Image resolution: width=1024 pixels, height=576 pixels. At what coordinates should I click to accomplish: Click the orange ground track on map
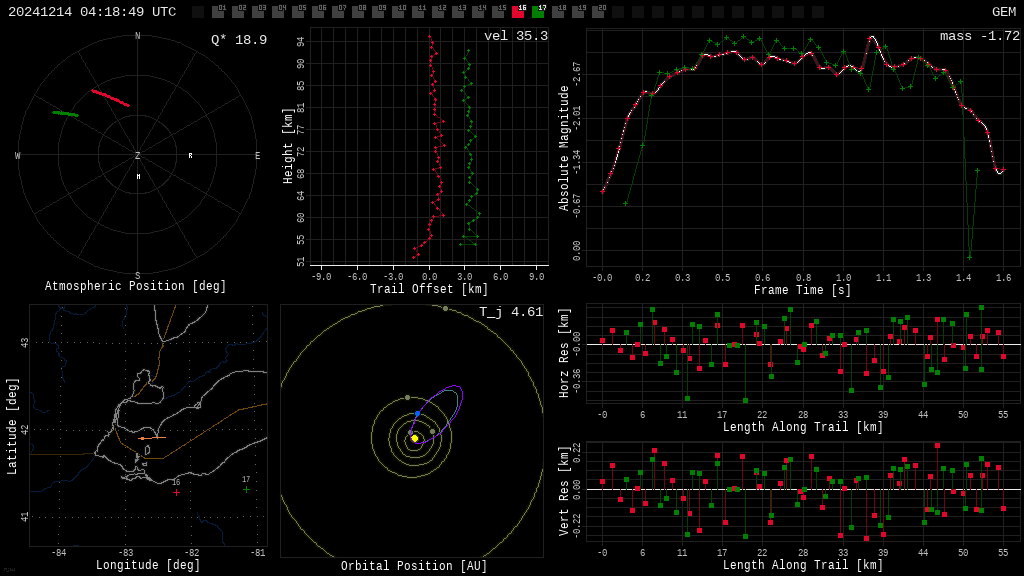[x=152, y=438]
